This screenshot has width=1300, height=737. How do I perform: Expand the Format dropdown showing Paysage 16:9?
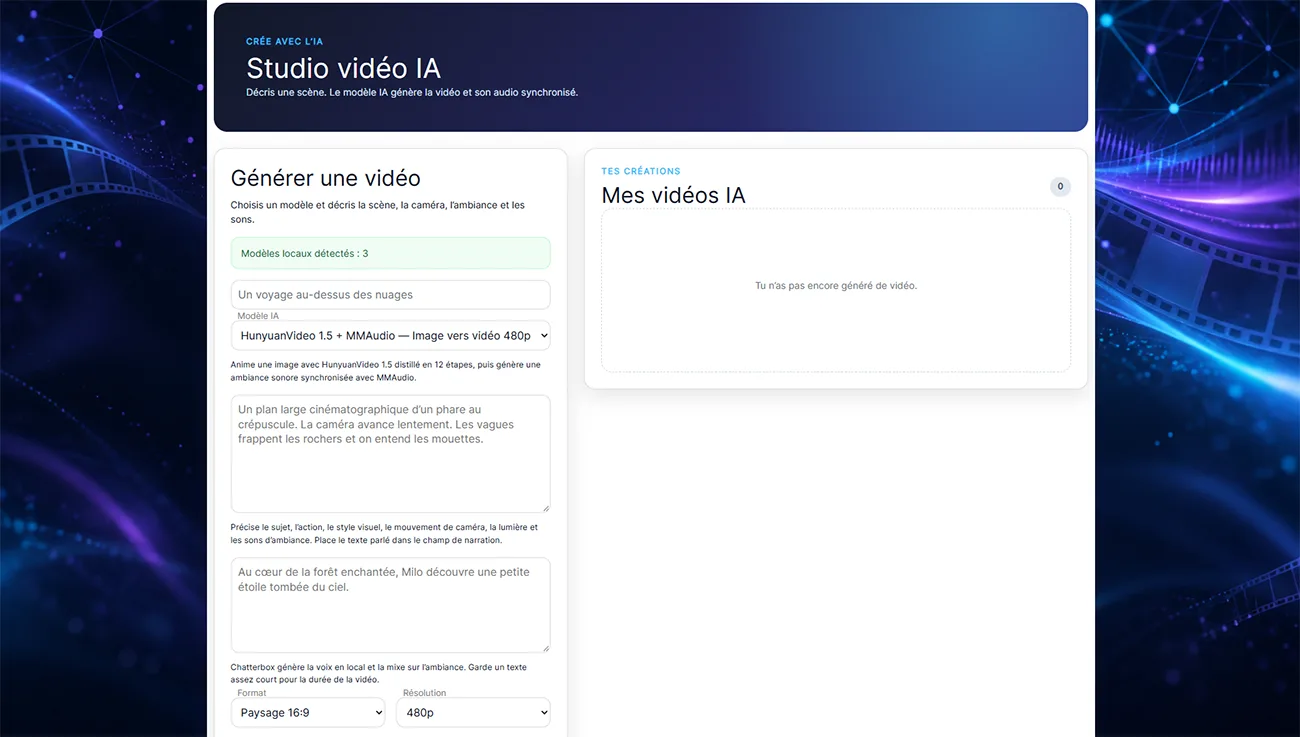(308, 713)
